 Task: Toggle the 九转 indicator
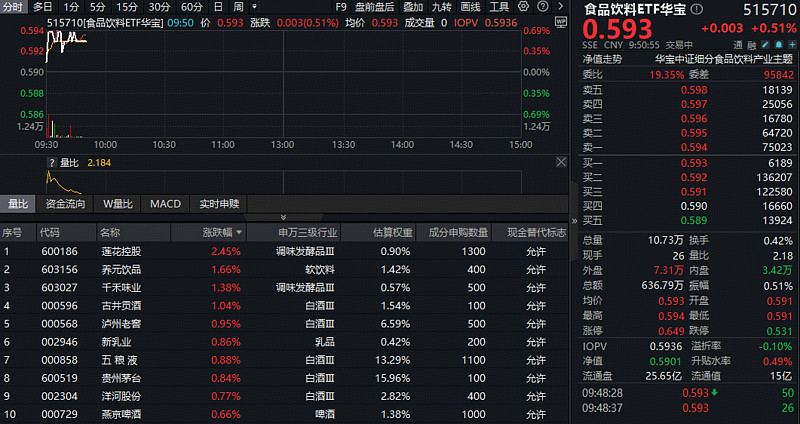coord(441,7)
